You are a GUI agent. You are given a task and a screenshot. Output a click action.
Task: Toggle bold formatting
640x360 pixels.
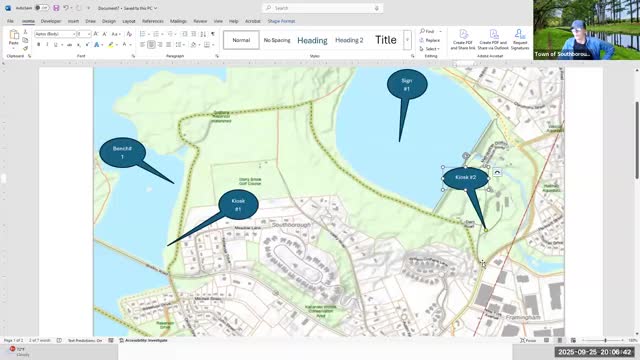pos(38,44)
